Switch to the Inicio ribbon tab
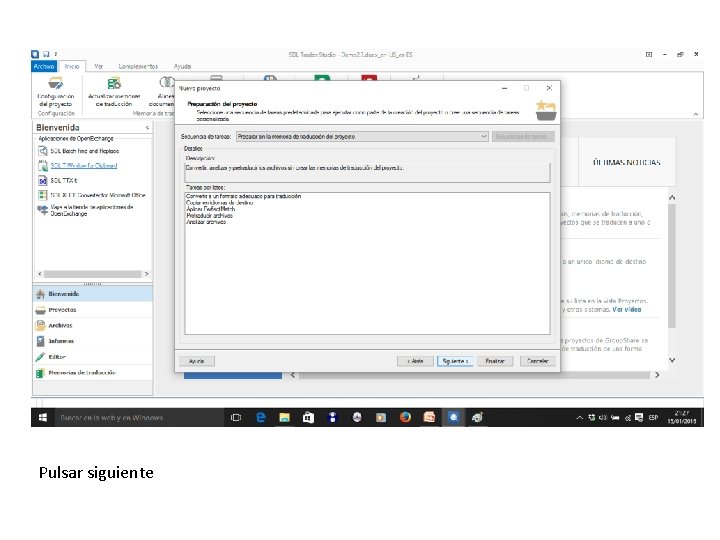 72,67
